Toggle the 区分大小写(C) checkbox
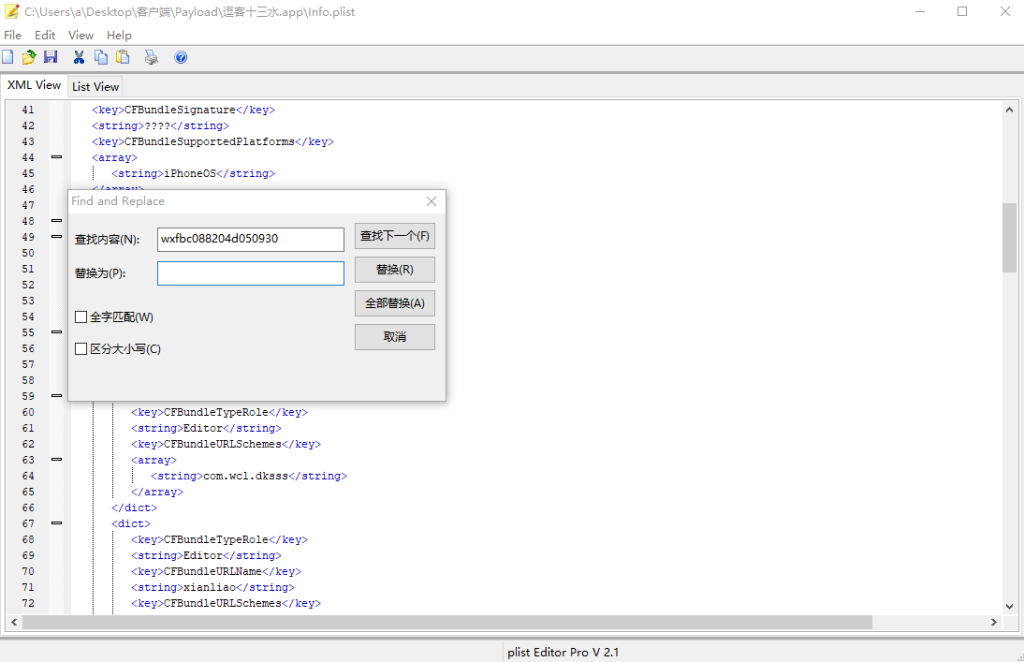The width and height of the screenshot is (1024, 662). point(81,349)
